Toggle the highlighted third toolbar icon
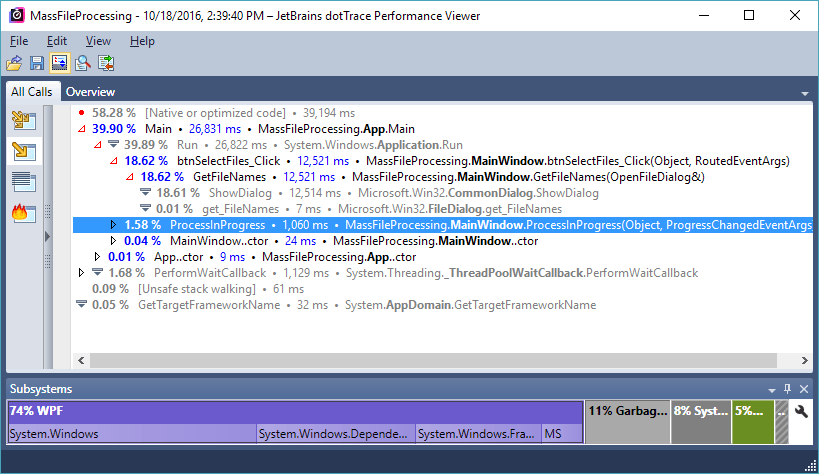Screen dimensions: 819x474 click(60, 63)
